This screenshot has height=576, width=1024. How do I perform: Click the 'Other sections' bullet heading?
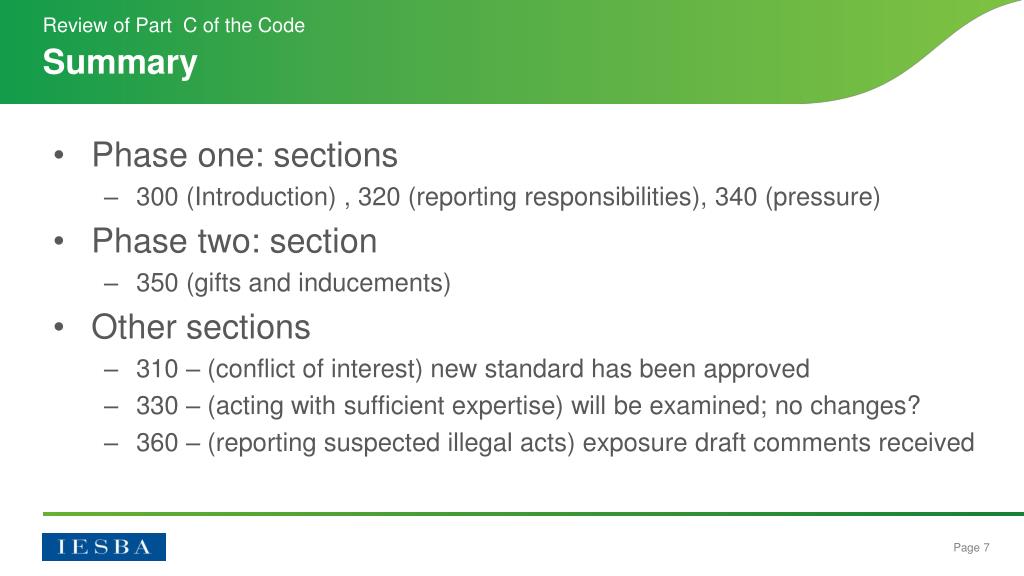[200, 327]
